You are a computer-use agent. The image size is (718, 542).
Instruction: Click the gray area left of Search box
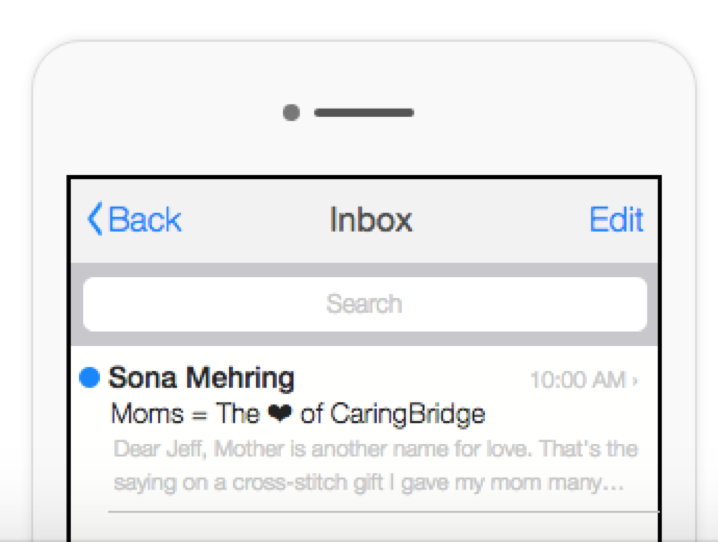pos(76,304)
